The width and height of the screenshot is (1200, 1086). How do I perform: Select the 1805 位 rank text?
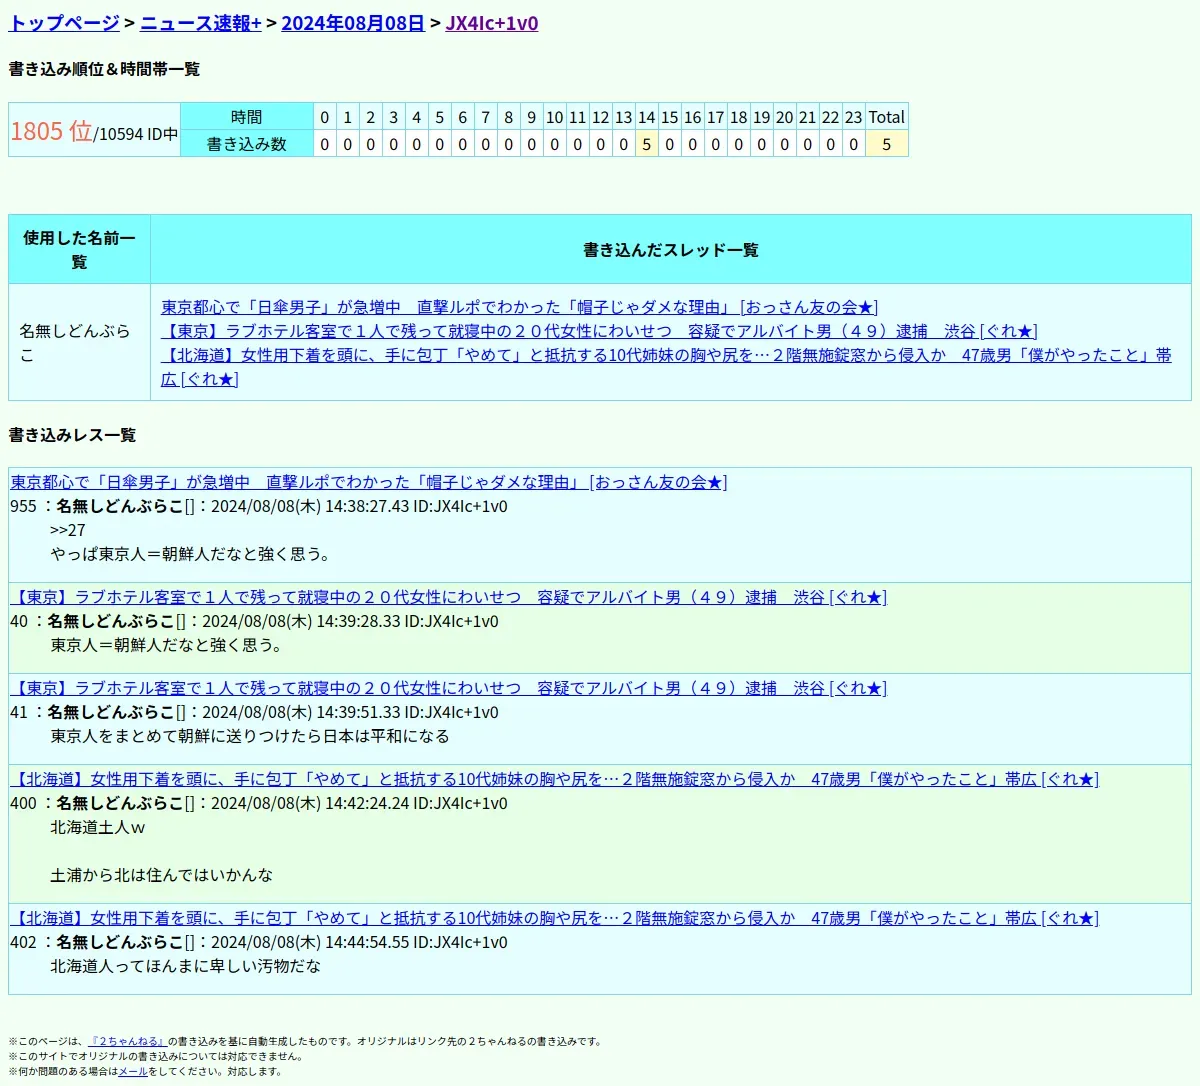tap(51, 131)
